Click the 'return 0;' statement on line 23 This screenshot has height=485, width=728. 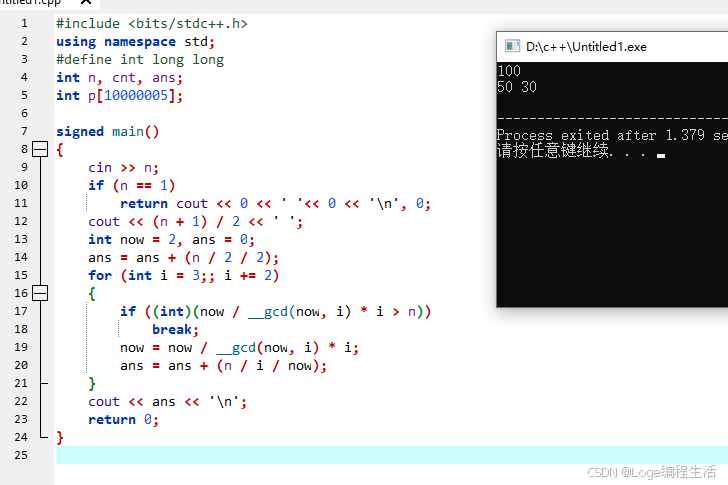[123, 420]
